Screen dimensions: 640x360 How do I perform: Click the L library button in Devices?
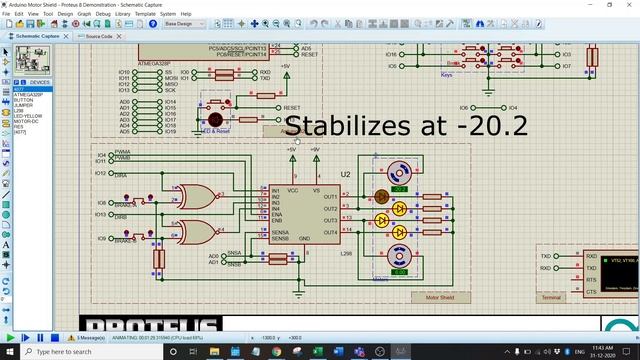[x=23, y=82]
